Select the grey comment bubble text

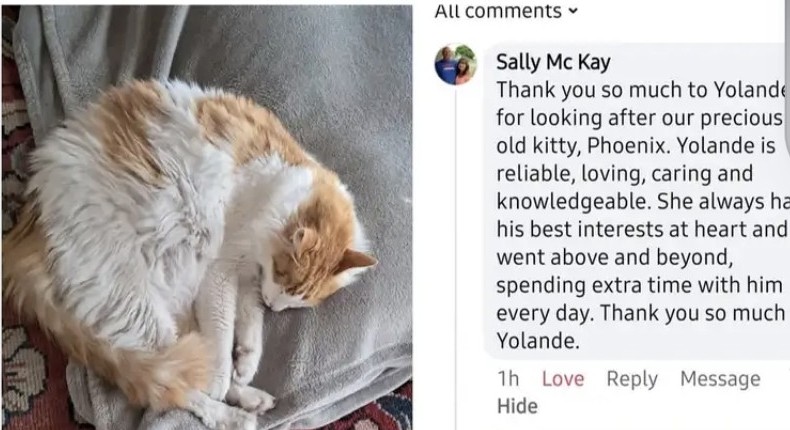[637, 201]
